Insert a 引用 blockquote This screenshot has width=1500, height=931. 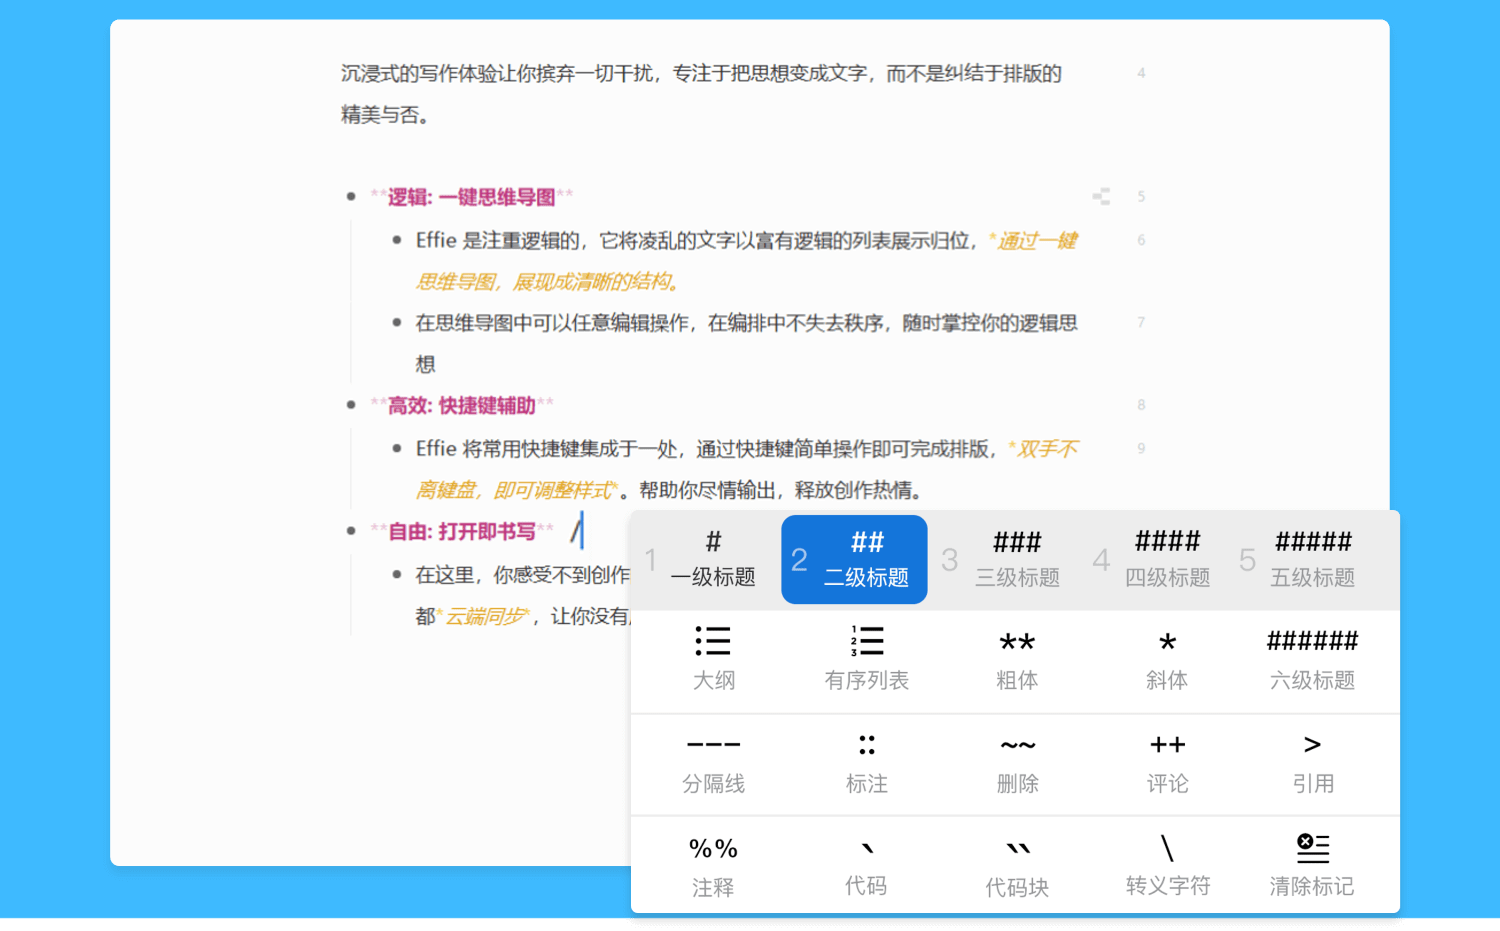coord(1312,764)
